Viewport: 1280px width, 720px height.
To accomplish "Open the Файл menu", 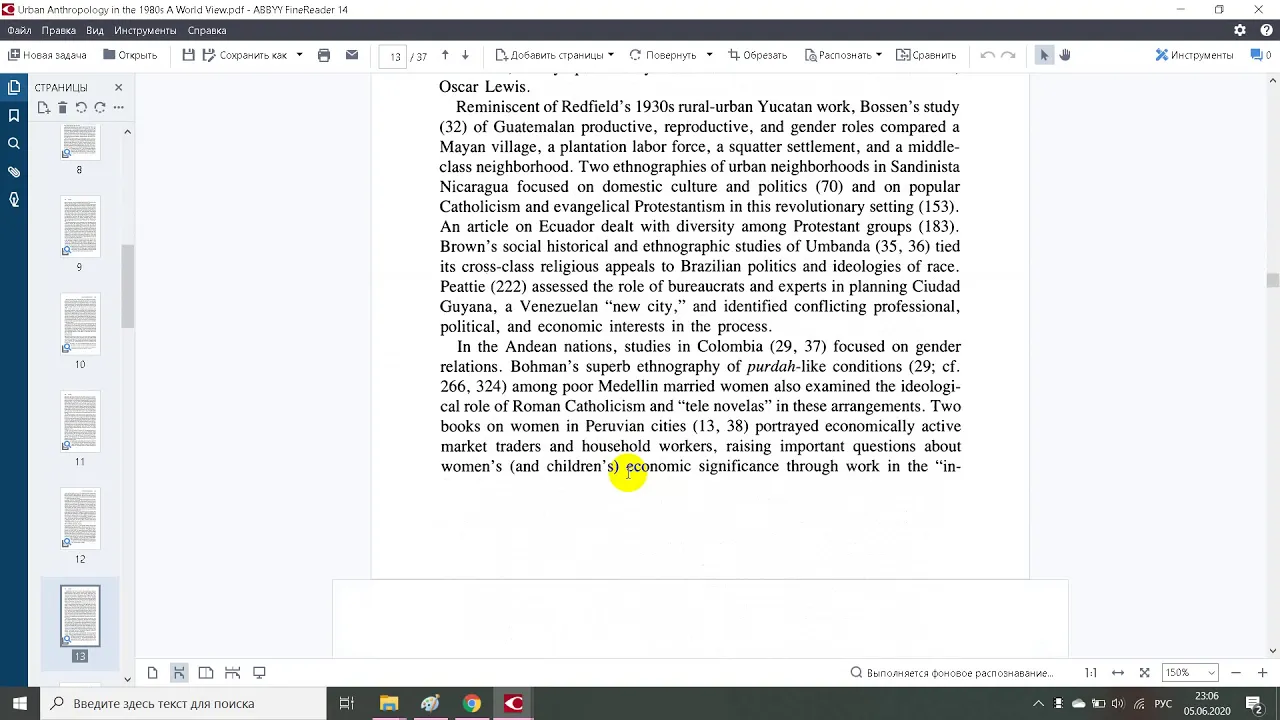I will [19, 31].
